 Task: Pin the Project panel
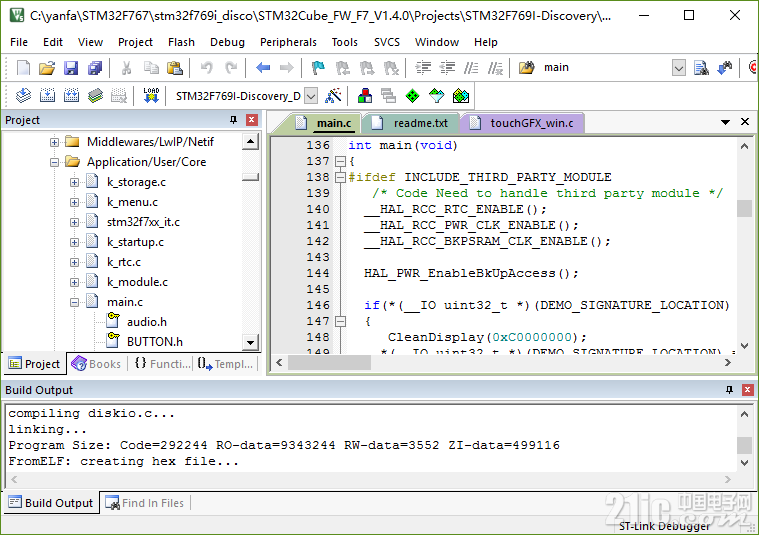(233, 120)
